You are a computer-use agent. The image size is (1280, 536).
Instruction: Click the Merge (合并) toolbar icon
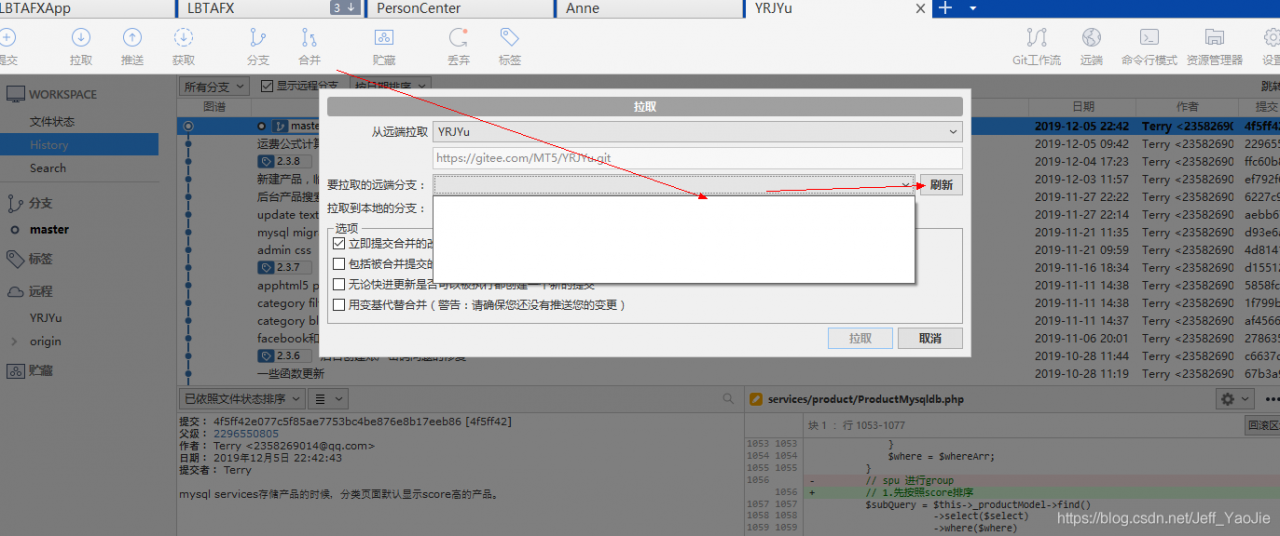(x=309, y=38)
